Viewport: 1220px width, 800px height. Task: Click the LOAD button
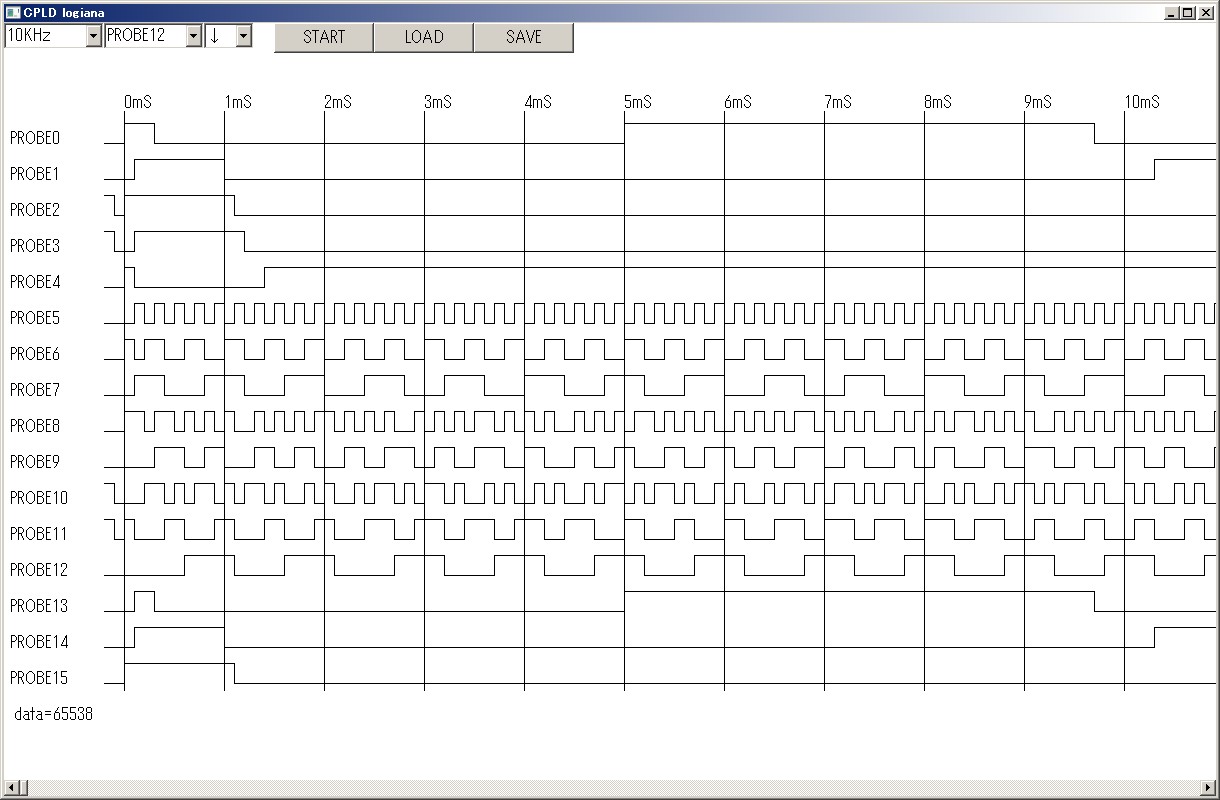point(424,37)
